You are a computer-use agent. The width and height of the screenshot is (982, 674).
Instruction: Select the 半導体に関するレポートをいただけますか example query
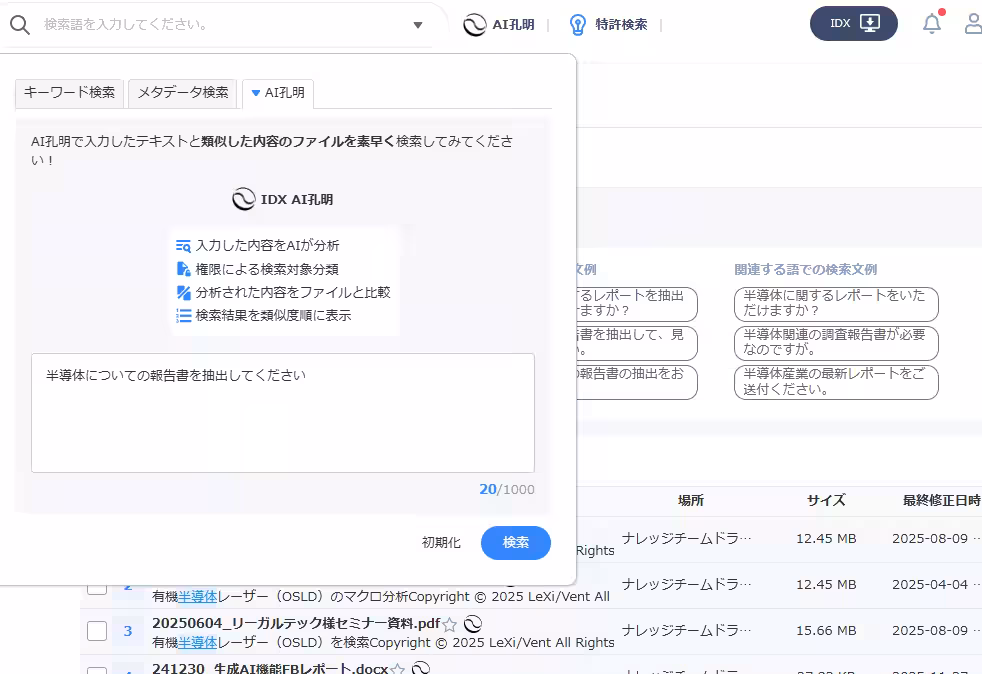click(836, 304)
